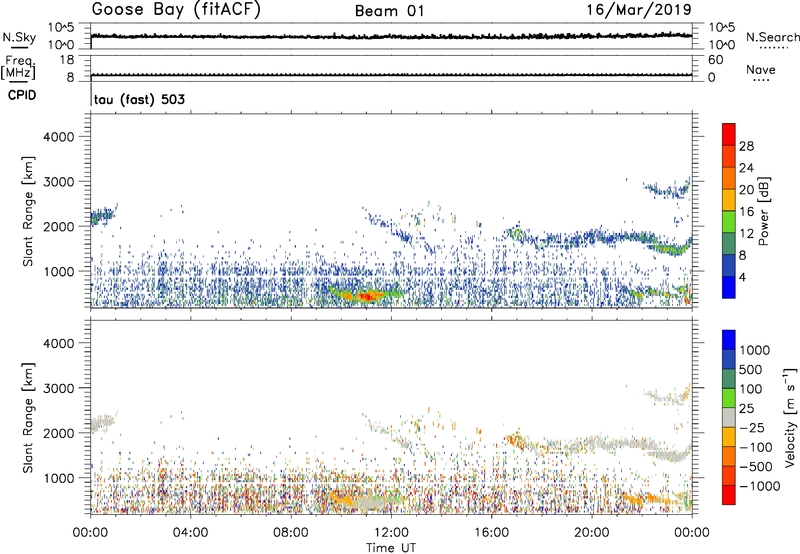Click the "CPID" label

(x=21, y=95)
